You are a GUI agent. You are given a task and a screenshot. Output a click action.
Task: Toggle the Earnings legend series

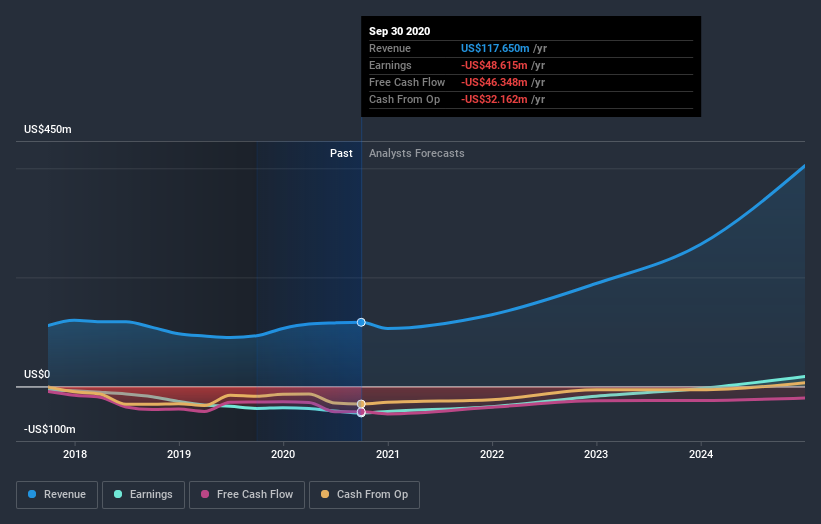(x=143, y=495)
